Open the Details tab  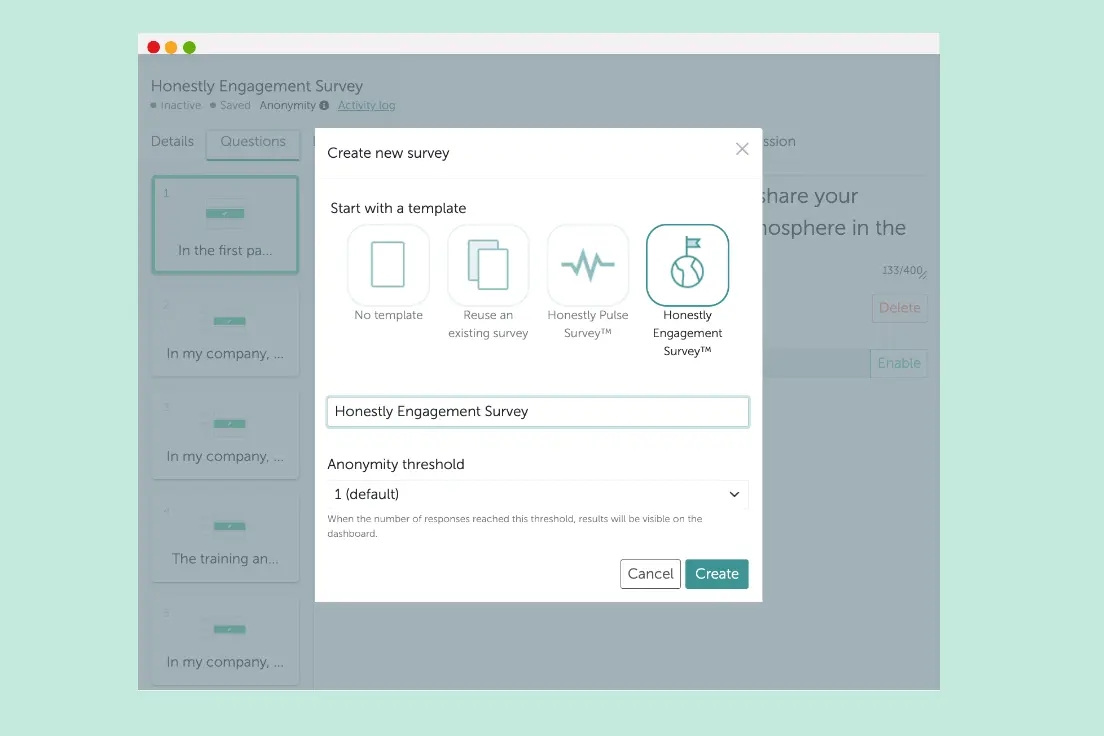pyautogui.click(x=172, y=142)
